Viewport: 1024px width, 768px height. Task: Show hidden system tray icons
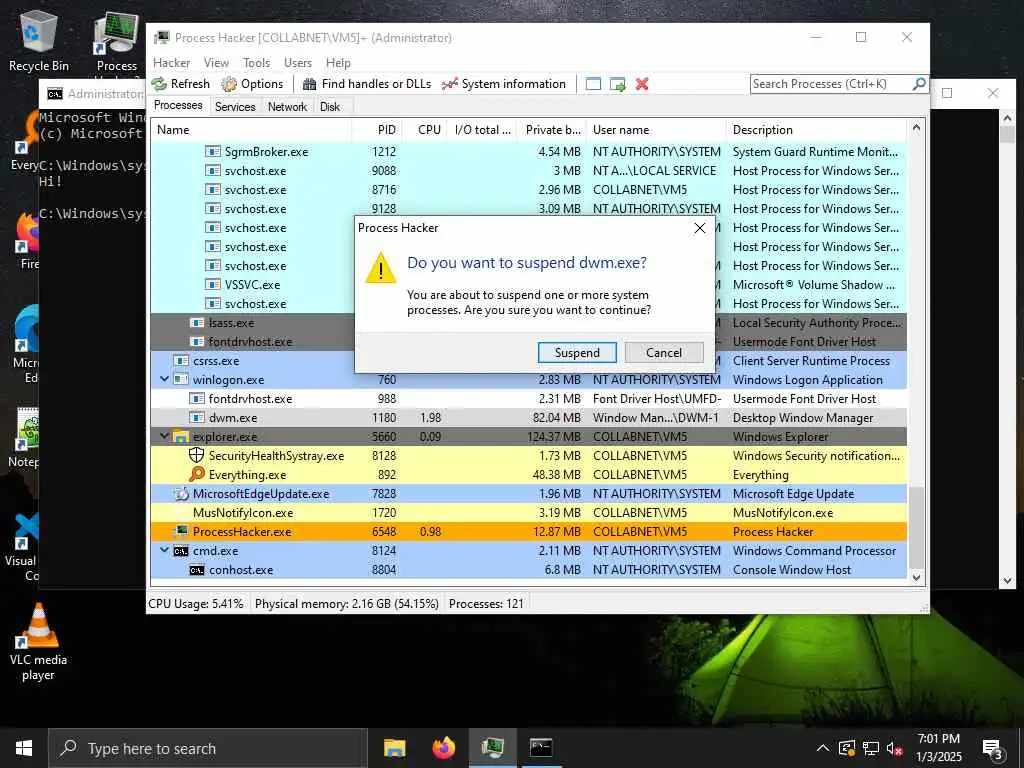pos(823,748)
